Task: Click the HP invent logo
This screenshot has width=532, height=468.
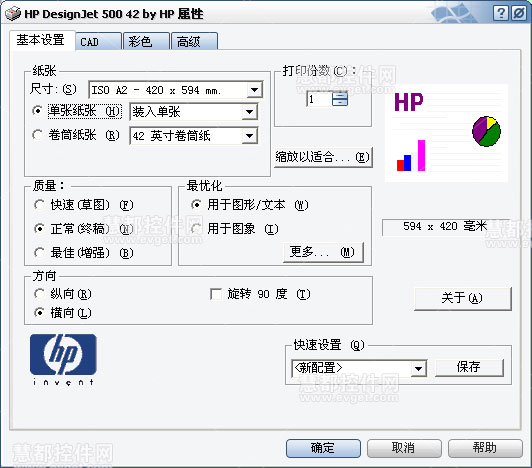Action: (x=63, y=360)
